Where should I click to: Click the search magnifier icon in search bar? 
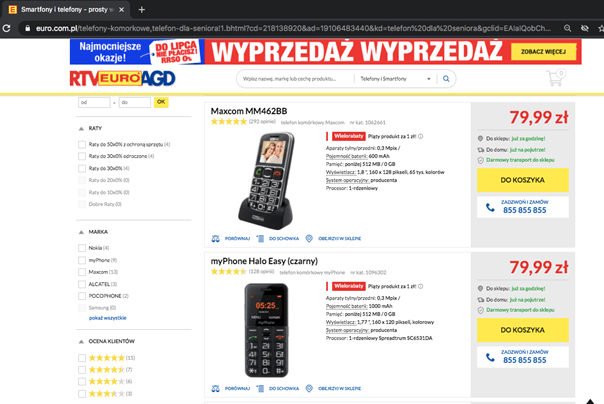pyautogui.click(x=446, y=79)
